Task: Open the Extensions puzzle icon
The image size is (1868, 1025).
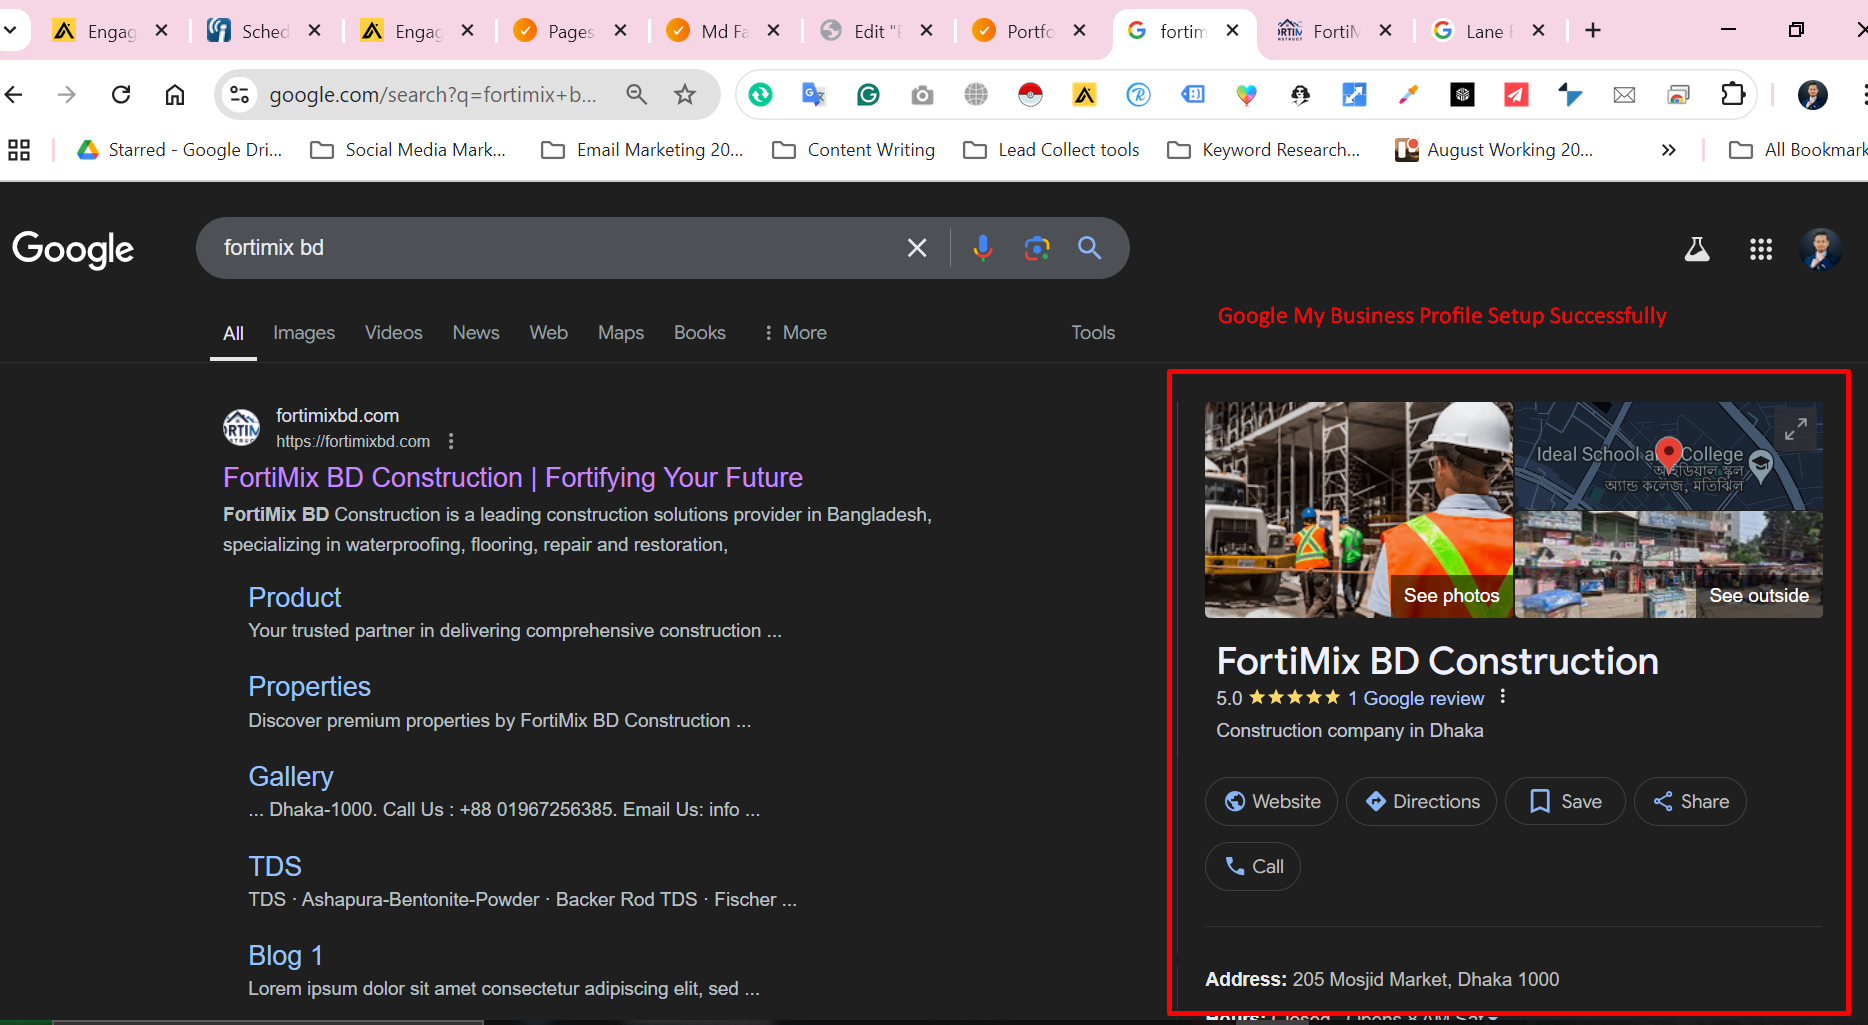Action: [x=1733, y=95]
